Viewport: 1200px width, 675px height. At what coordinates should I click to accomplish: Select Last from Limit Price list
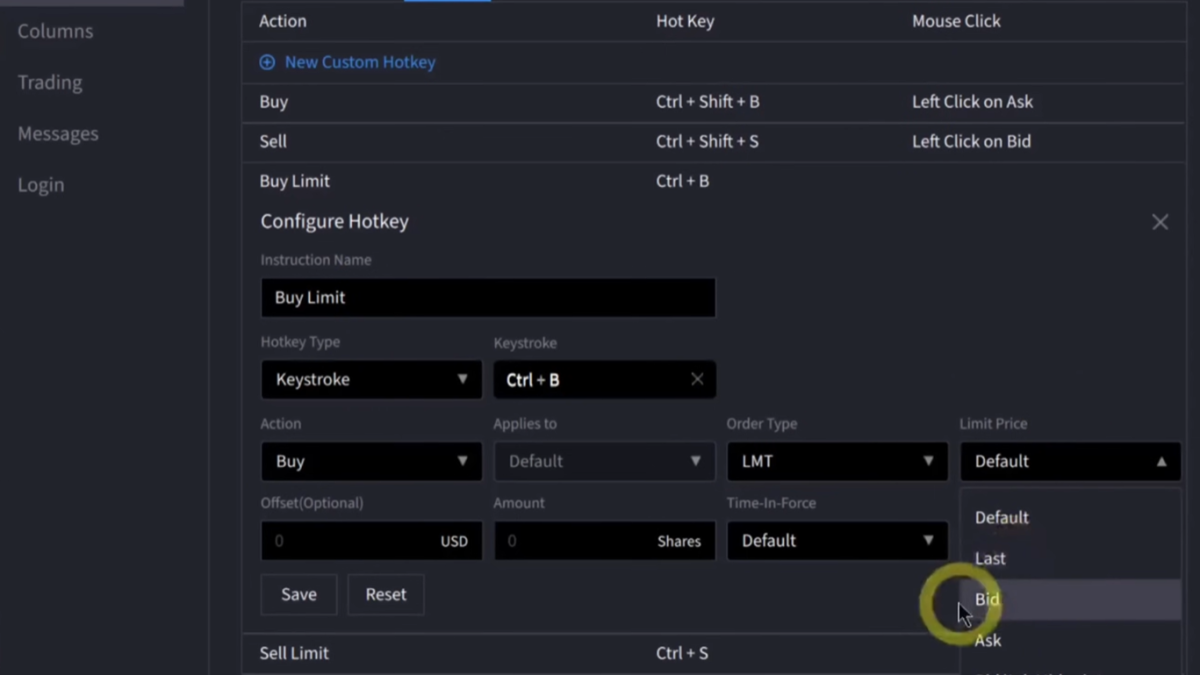pyautogui.click(x=1070, y=558)
